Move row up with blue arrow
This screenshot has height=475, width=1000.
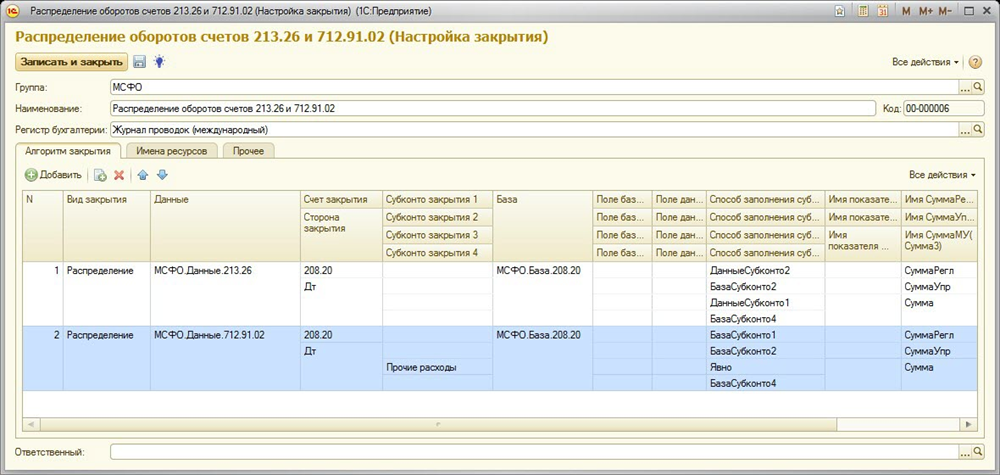click(142, 175)
